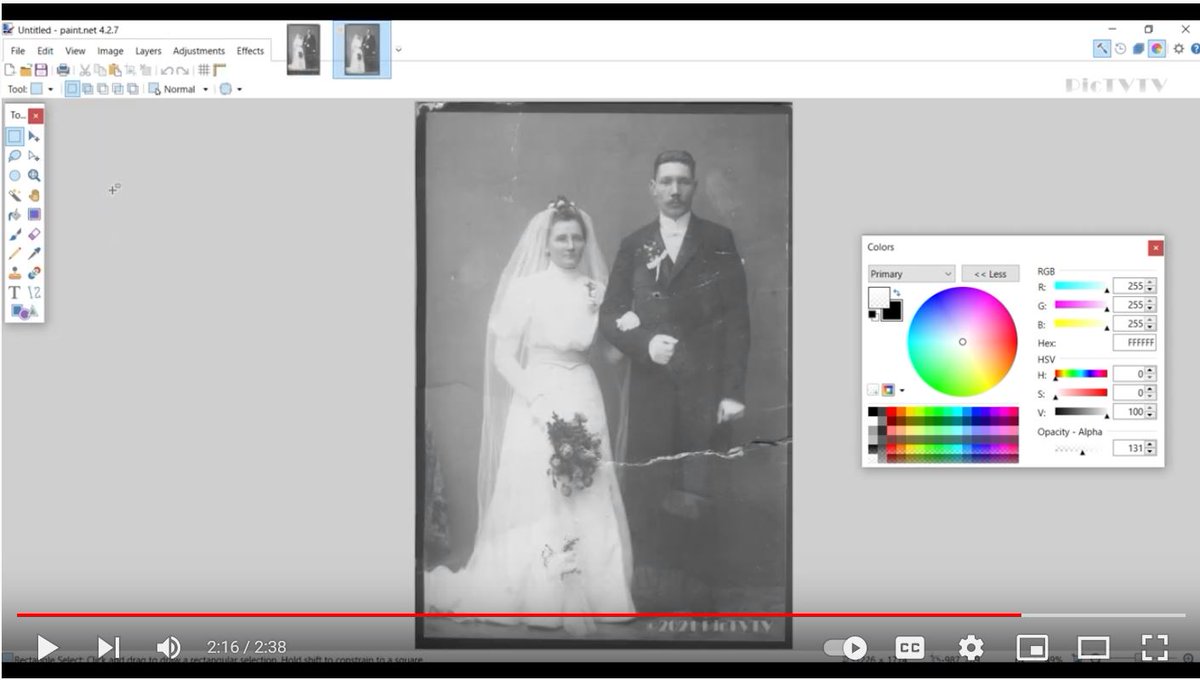
Task: Toggle the rulers
Action: 220,70
